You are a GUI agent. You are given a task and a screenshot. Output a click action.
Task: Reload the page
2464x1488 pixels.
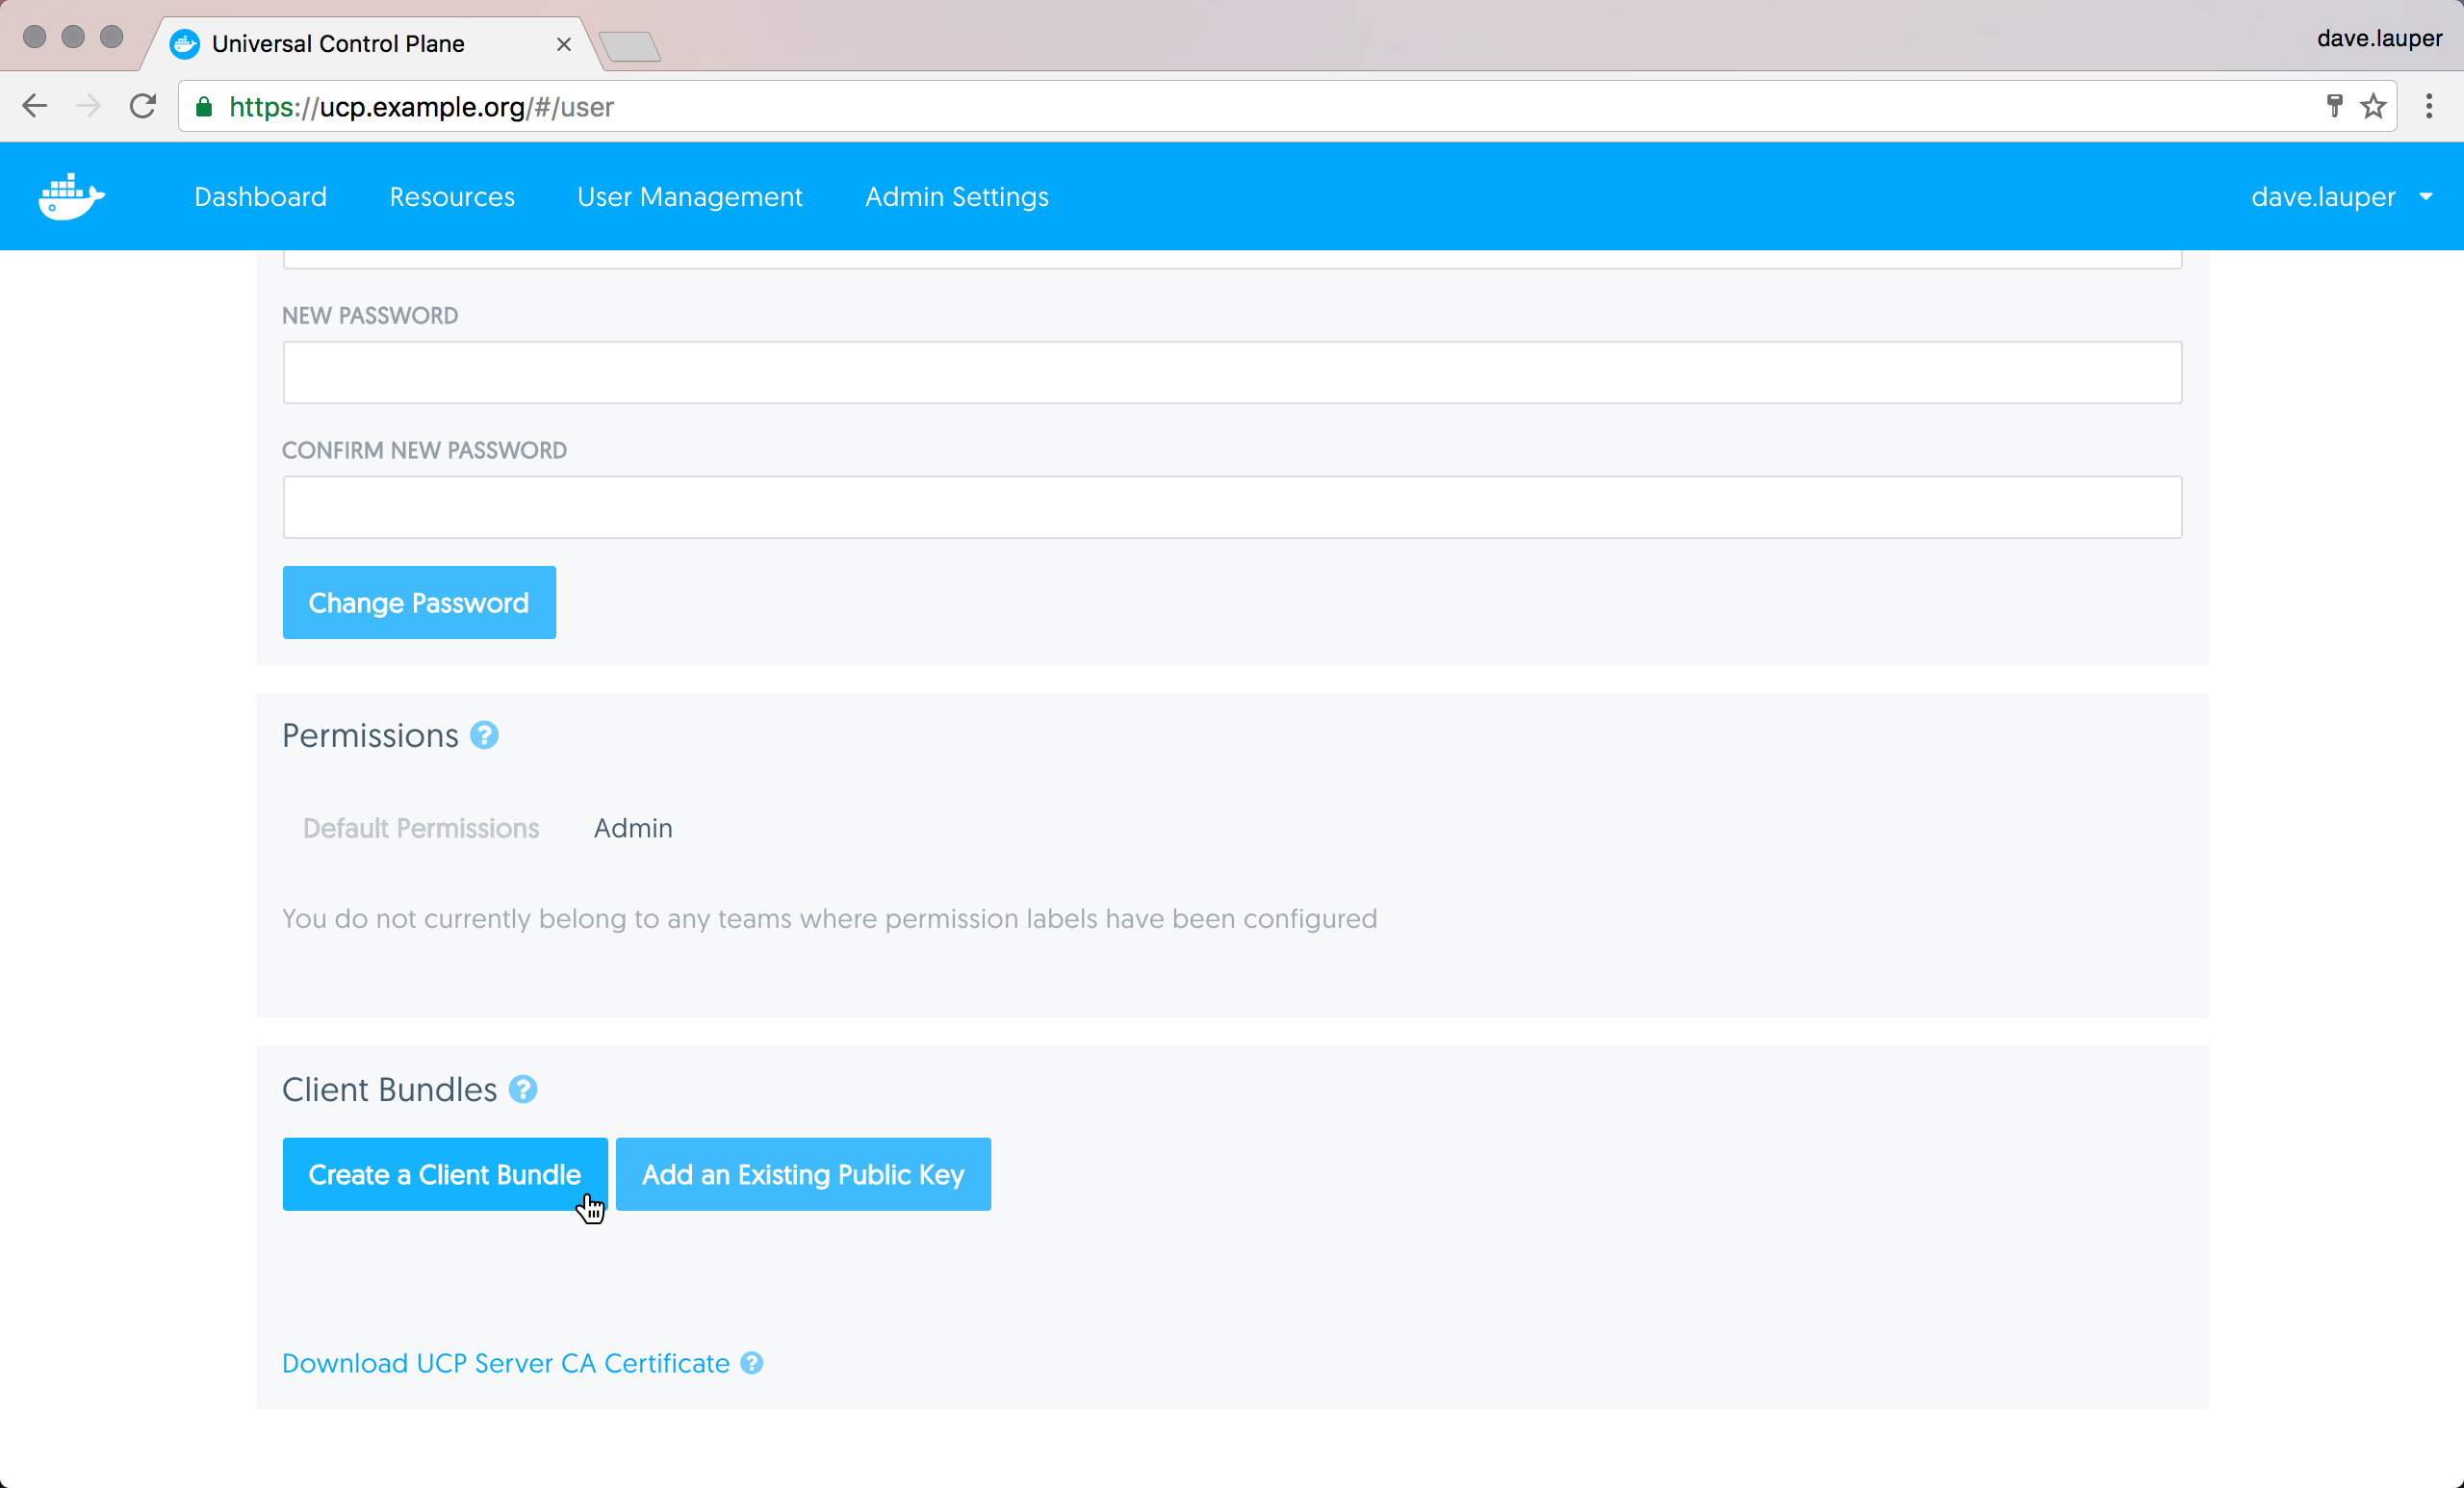click(143, 107)
